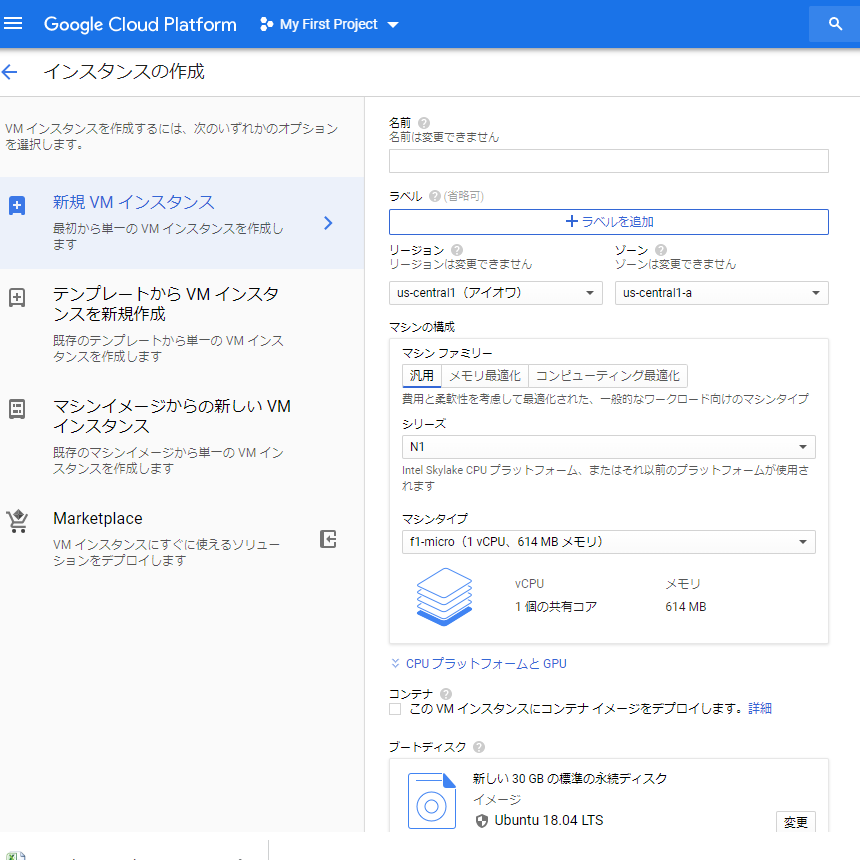
Task: Click the 614 MB memory value
Action: tap(686, 607)
